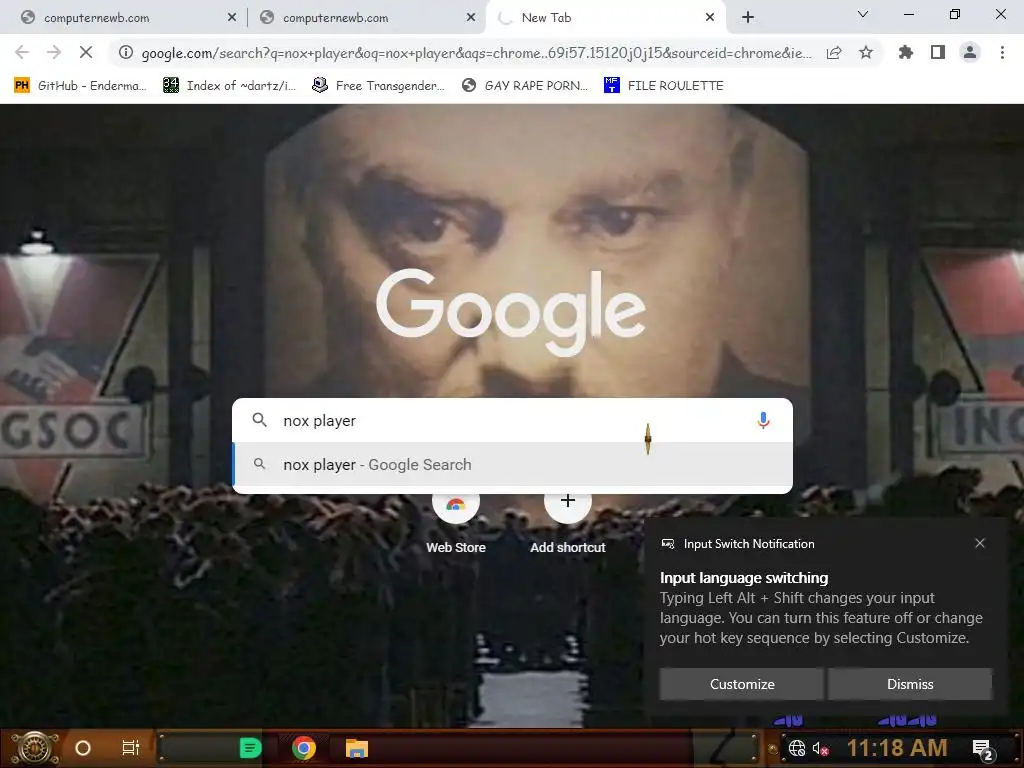This screenshot has height=768, width=1024.
Task: Open the Index of ~dartz bookmark
Action: (x=229, y=86)
